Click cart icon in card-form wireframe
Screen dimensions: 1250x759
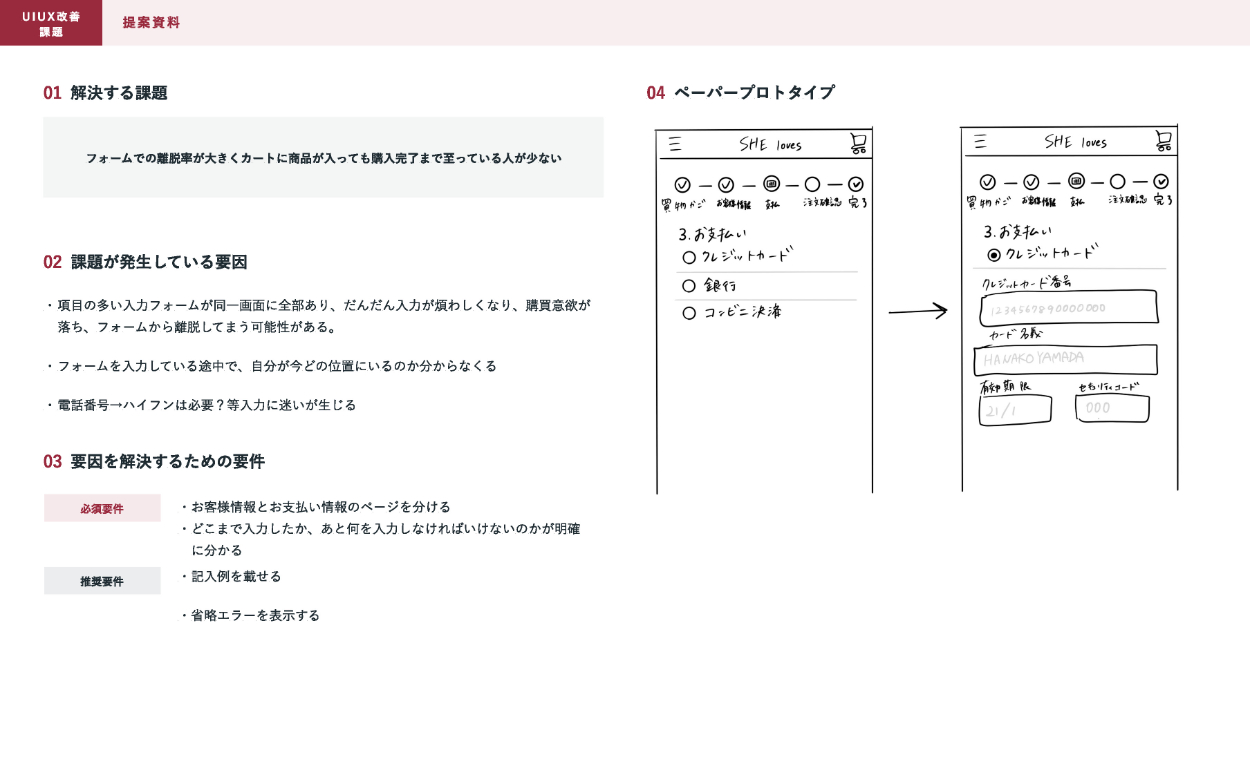1163,141
